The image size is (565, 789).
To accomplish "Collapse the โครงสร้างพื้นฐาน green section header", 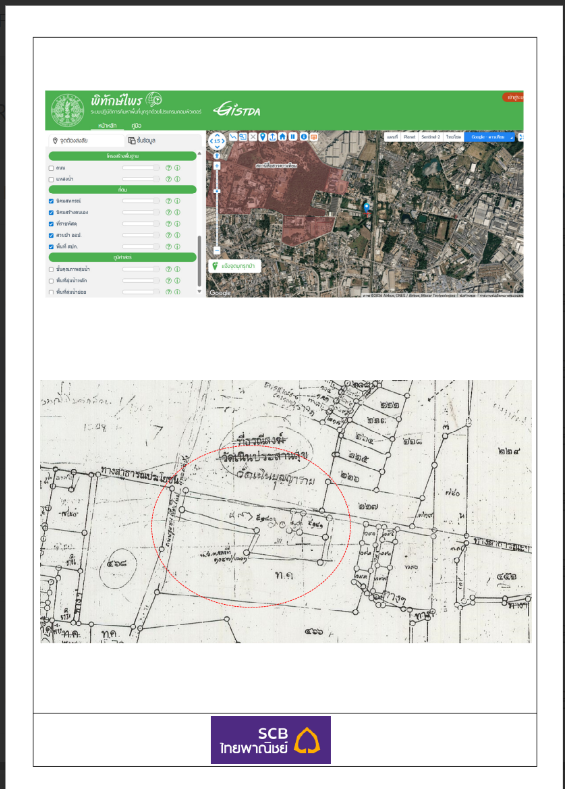I will (122, 156).
